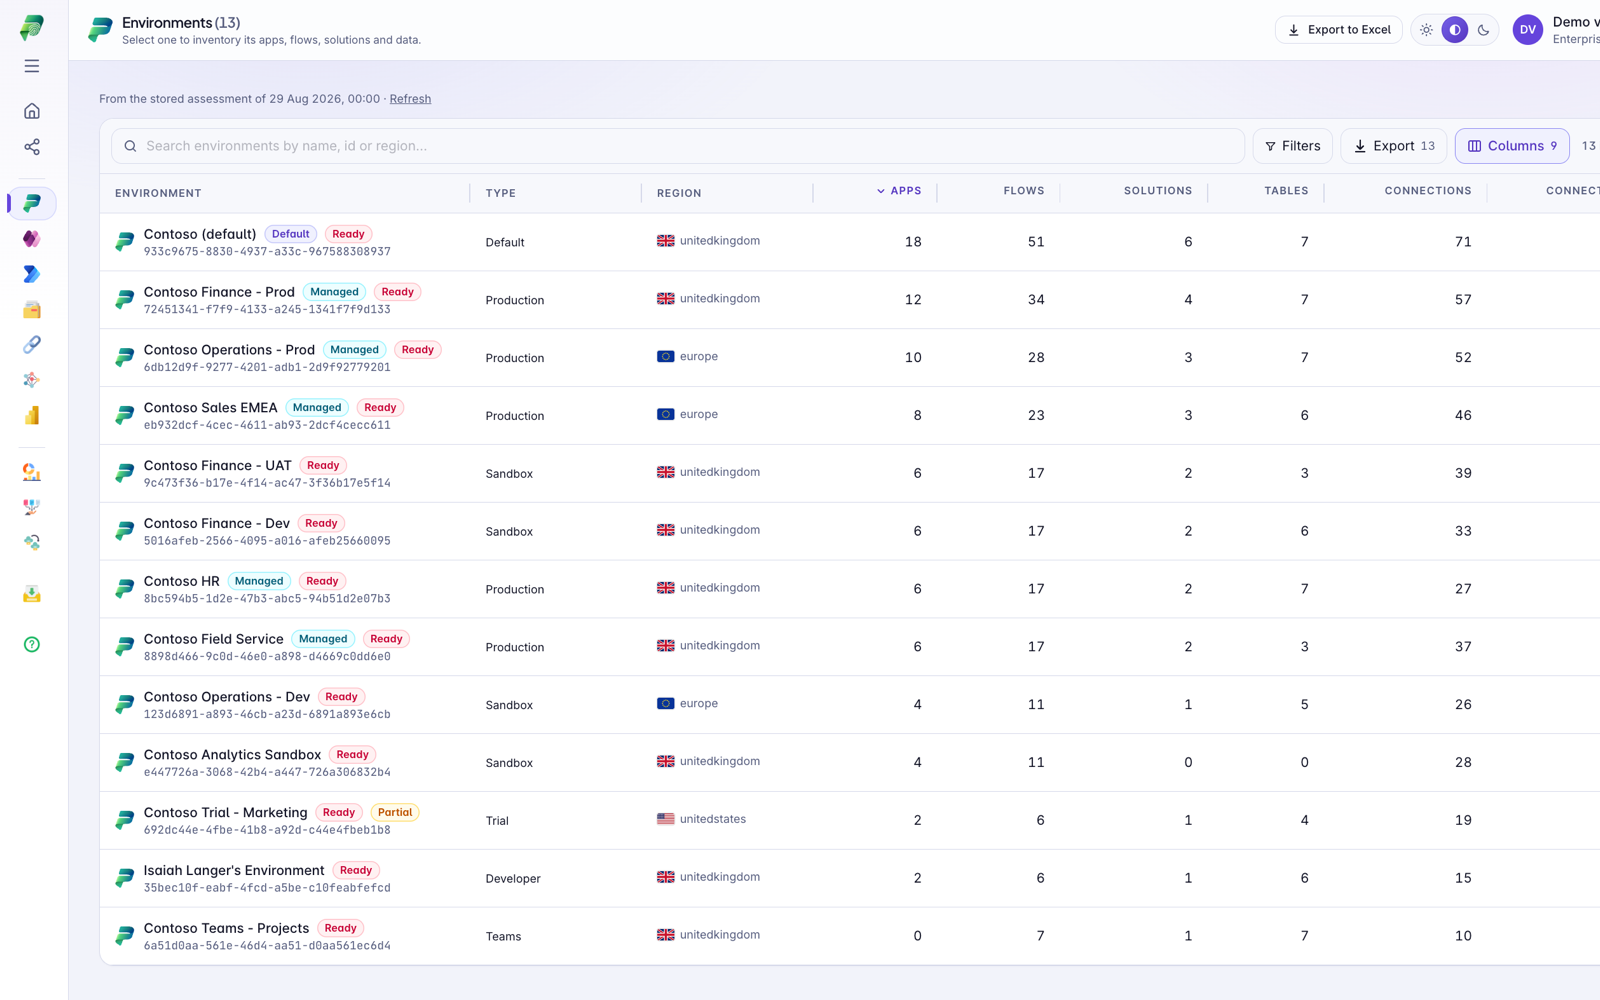Sort by Tables column header
This screenshot has width=1600, height=1000.
pos(1286,191)
